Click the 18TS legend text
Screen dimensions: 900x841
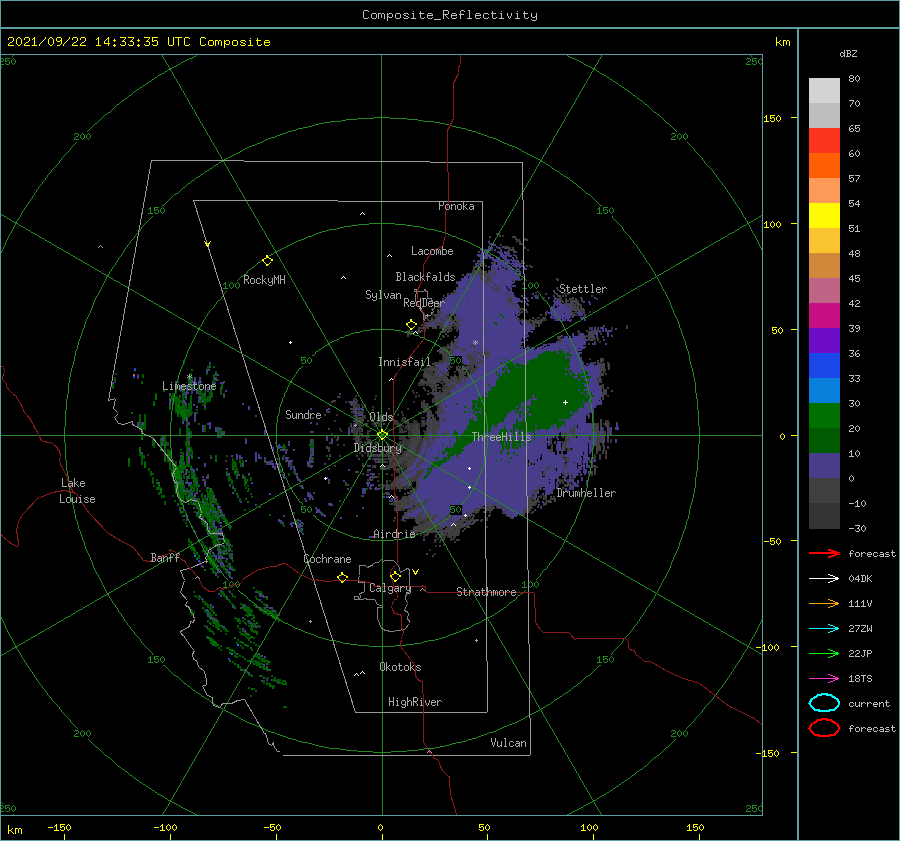[x=860, y=679]
